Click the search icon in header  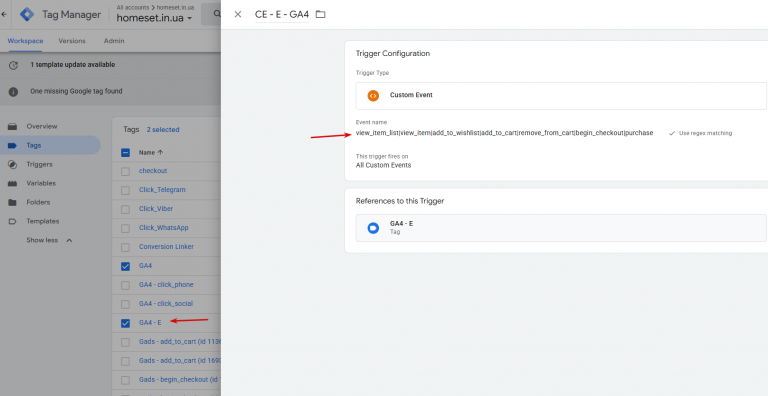[217, 14]
